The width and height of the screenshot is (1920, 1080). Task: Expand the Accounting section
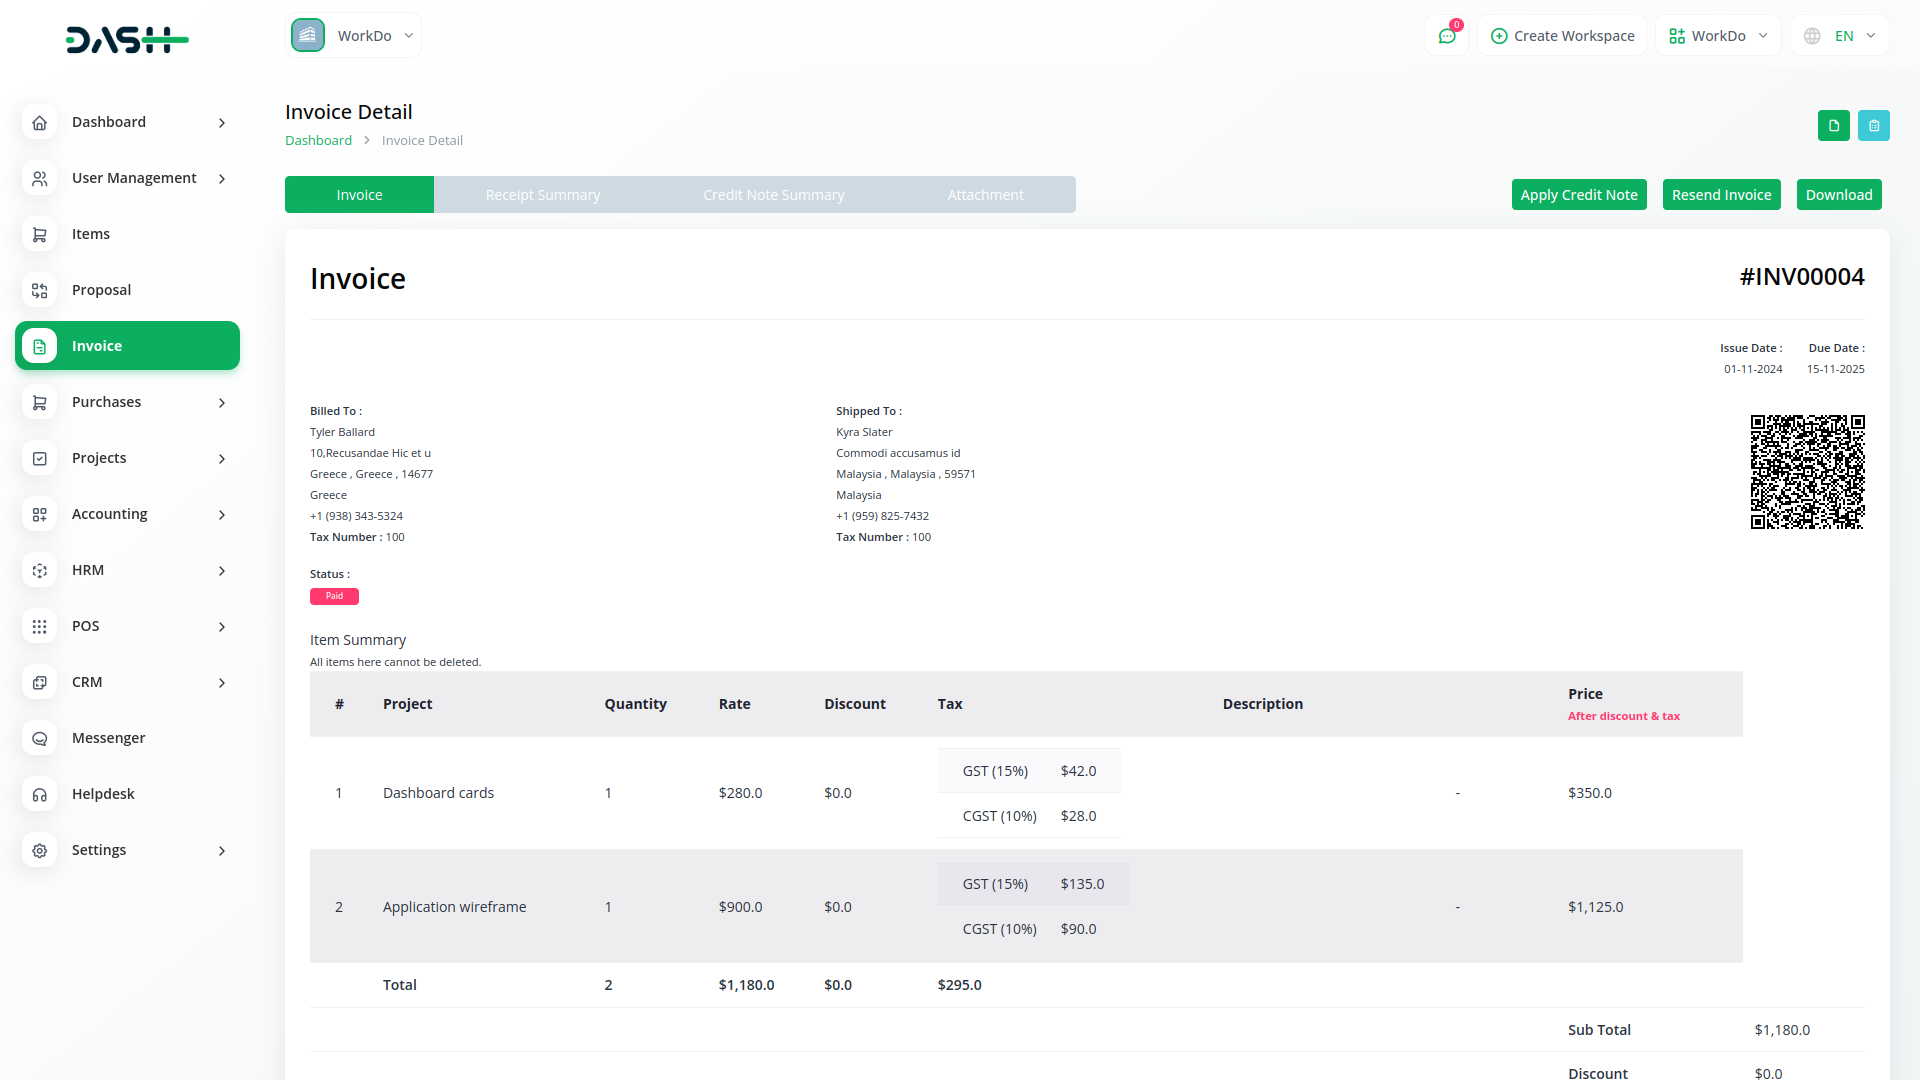(110, 513)
